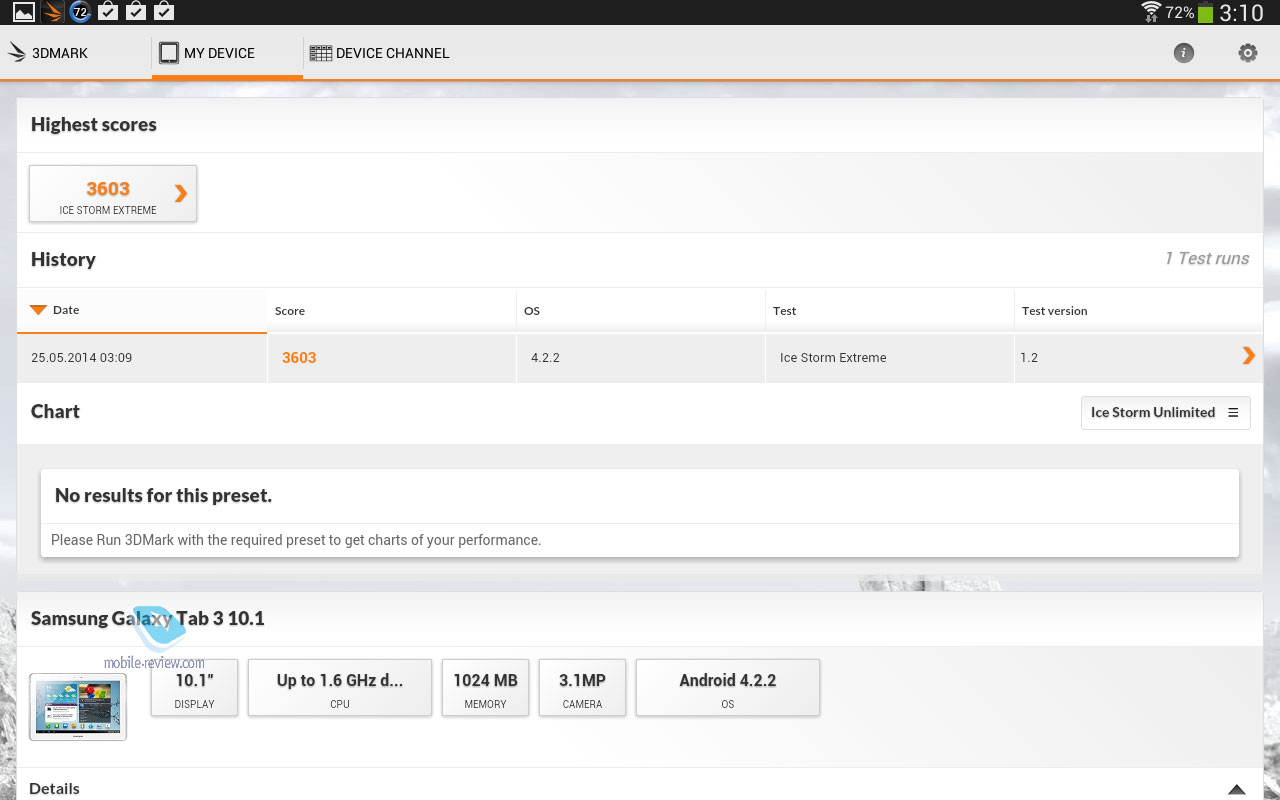Select history date 25.05.2014 03:09

pos(82,357)
